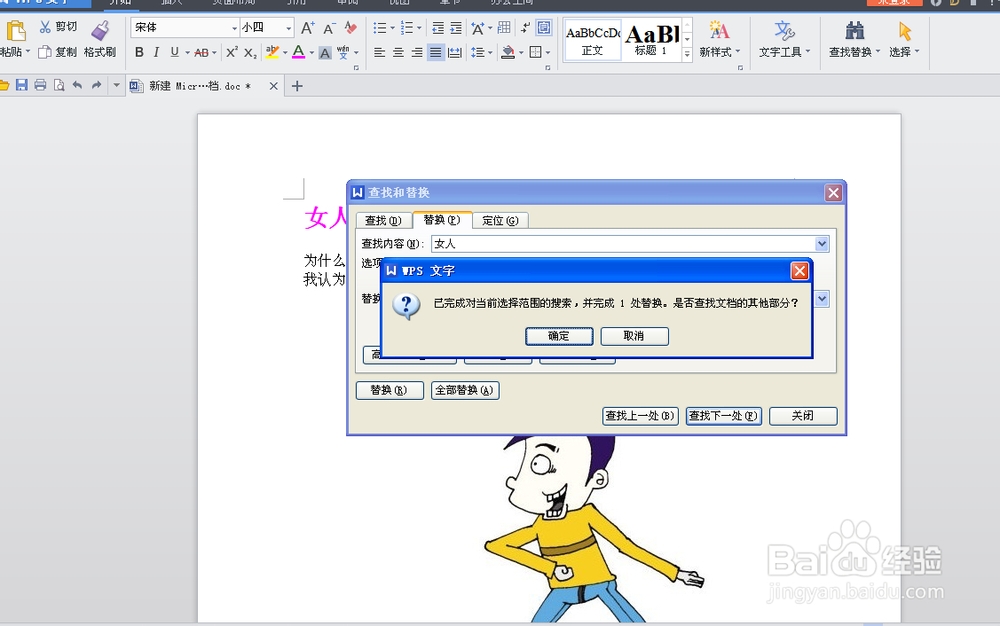Toggle italic formatting
The image size is (1000, 626).
click(x=156, y=52)
